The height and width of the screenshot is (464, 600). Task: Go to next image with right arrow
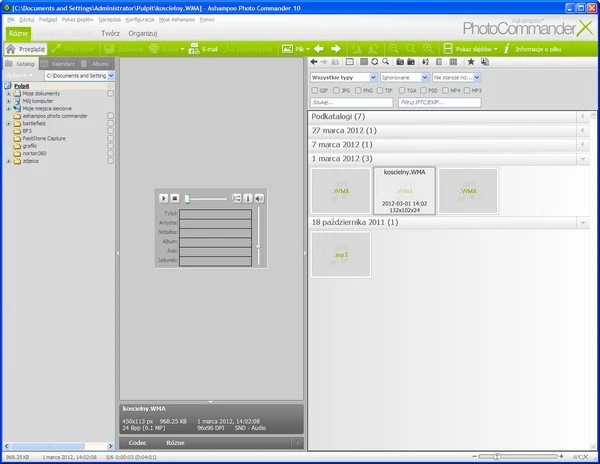[x=336, y=48]
